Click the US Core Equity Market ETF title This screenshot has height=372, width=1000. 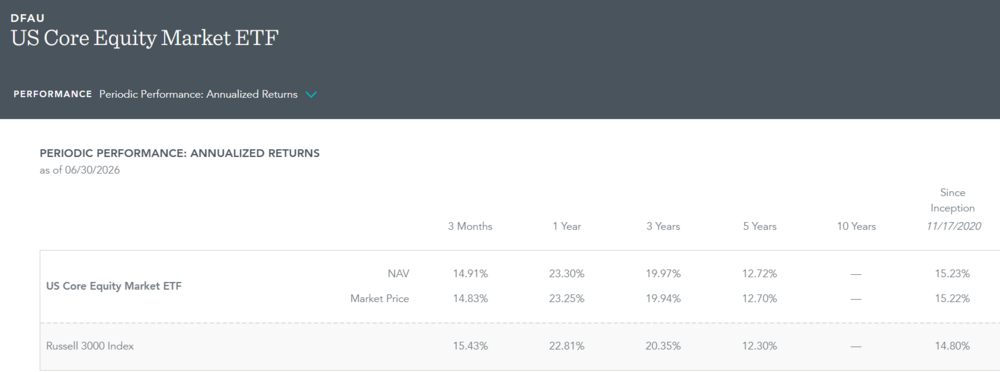point(145,39)
